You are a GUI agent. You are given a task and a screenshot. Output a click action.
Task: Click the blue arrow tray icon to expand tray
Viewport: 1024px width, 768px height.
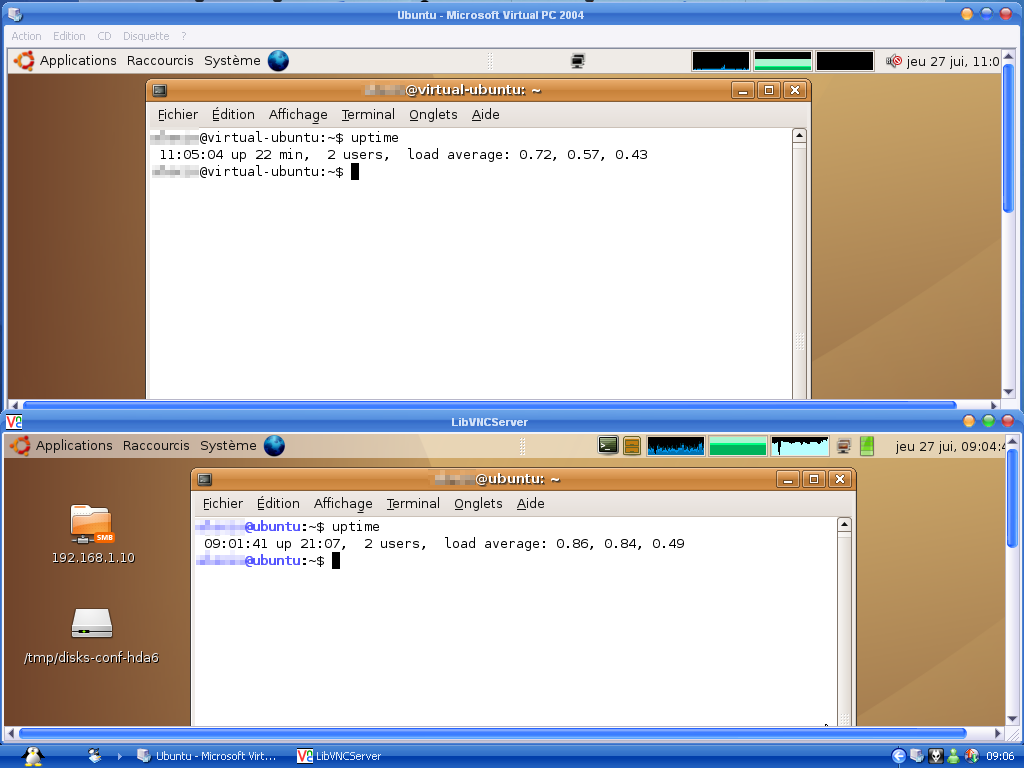point(899,756)
